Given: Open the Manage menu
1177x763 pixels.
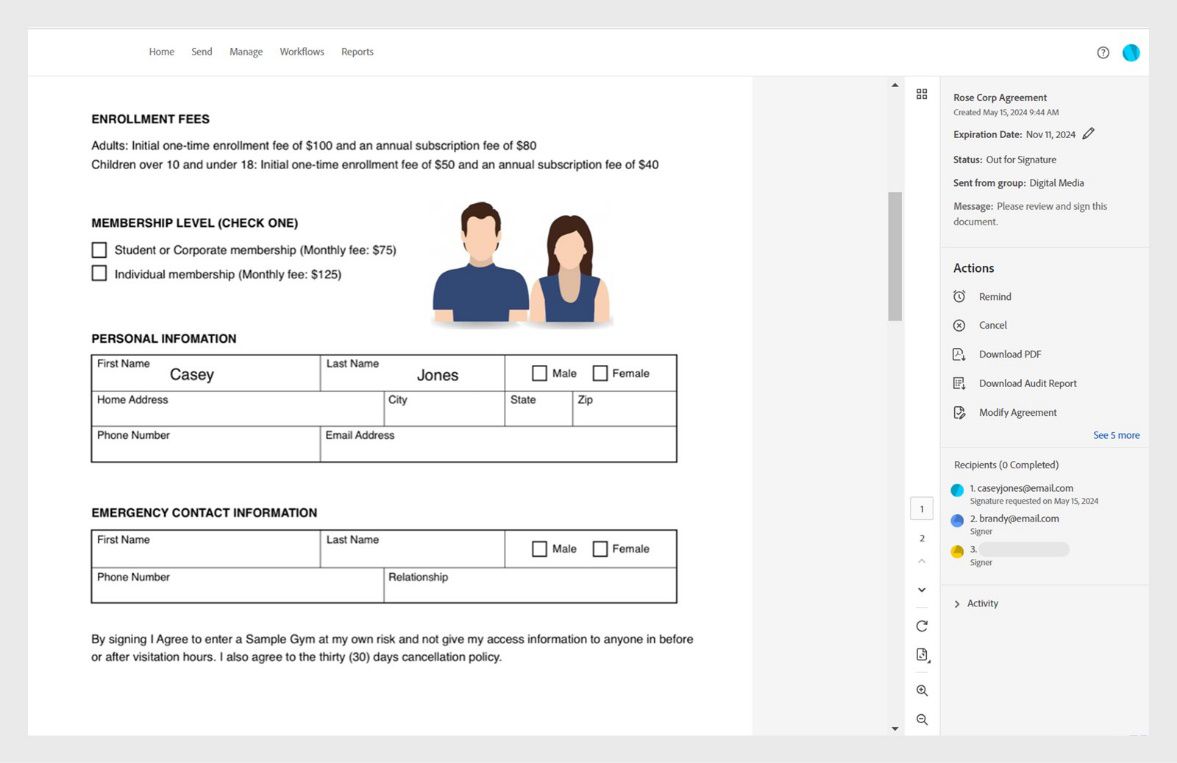Looking at the screenshot, I should click(246, 52).
